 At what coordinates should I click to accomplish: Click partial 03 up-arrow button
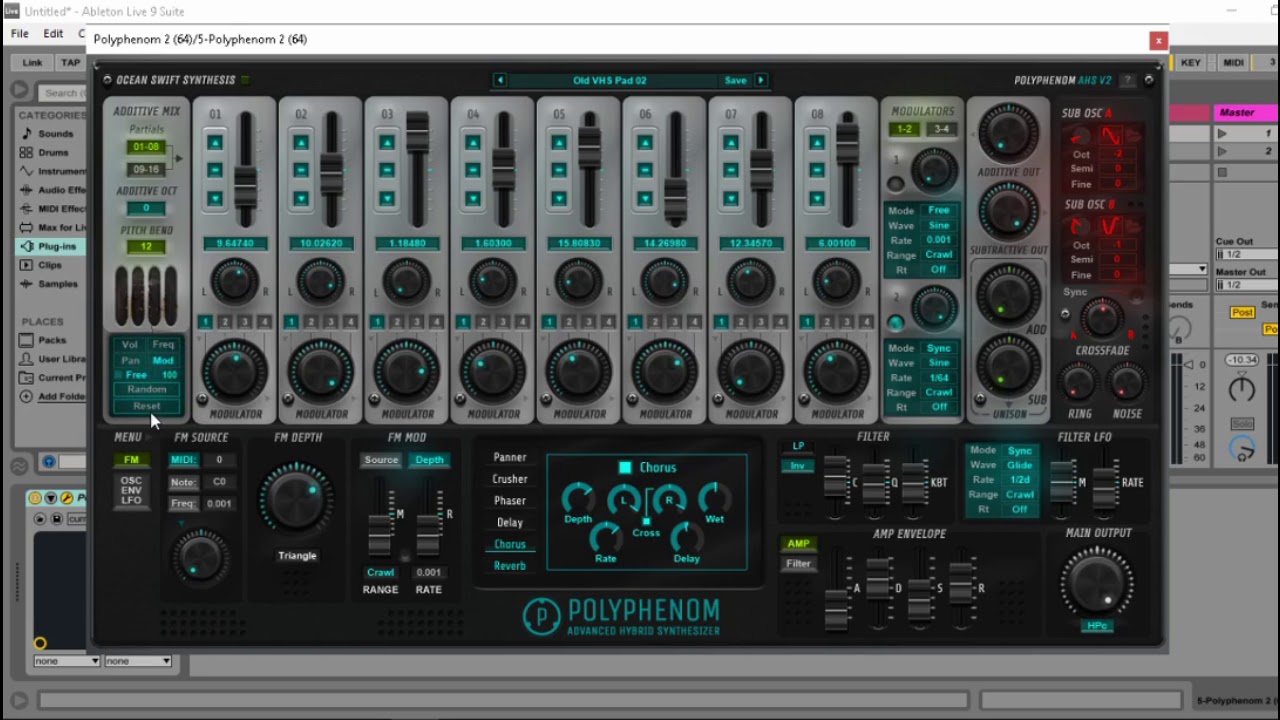[x=387, y=143]
